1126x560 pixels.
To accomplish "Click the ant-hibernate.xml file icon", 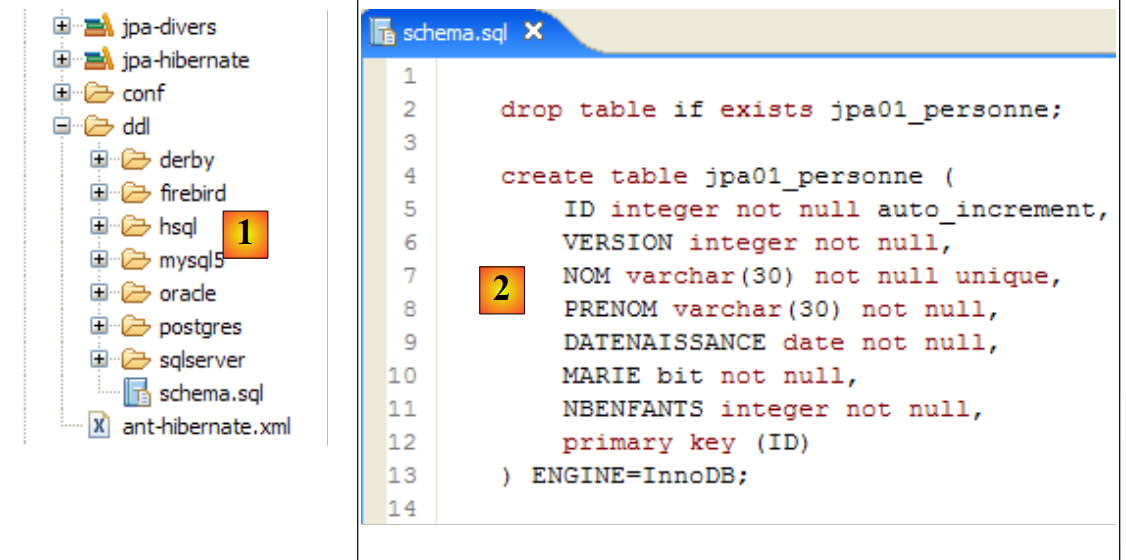I will click(x=99, y=427).
